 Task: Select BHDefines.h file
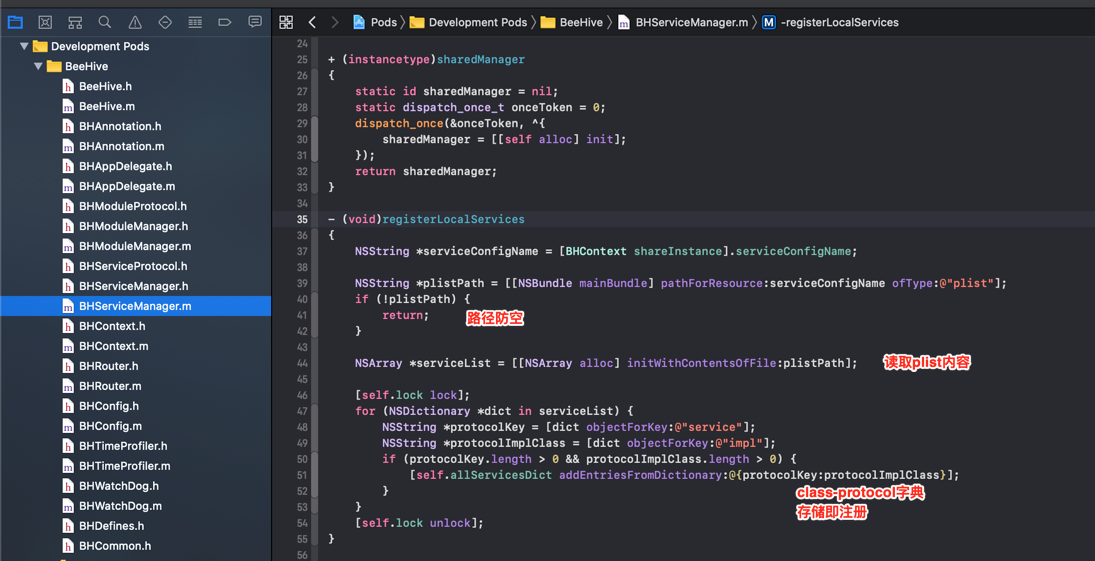(112, 525)
